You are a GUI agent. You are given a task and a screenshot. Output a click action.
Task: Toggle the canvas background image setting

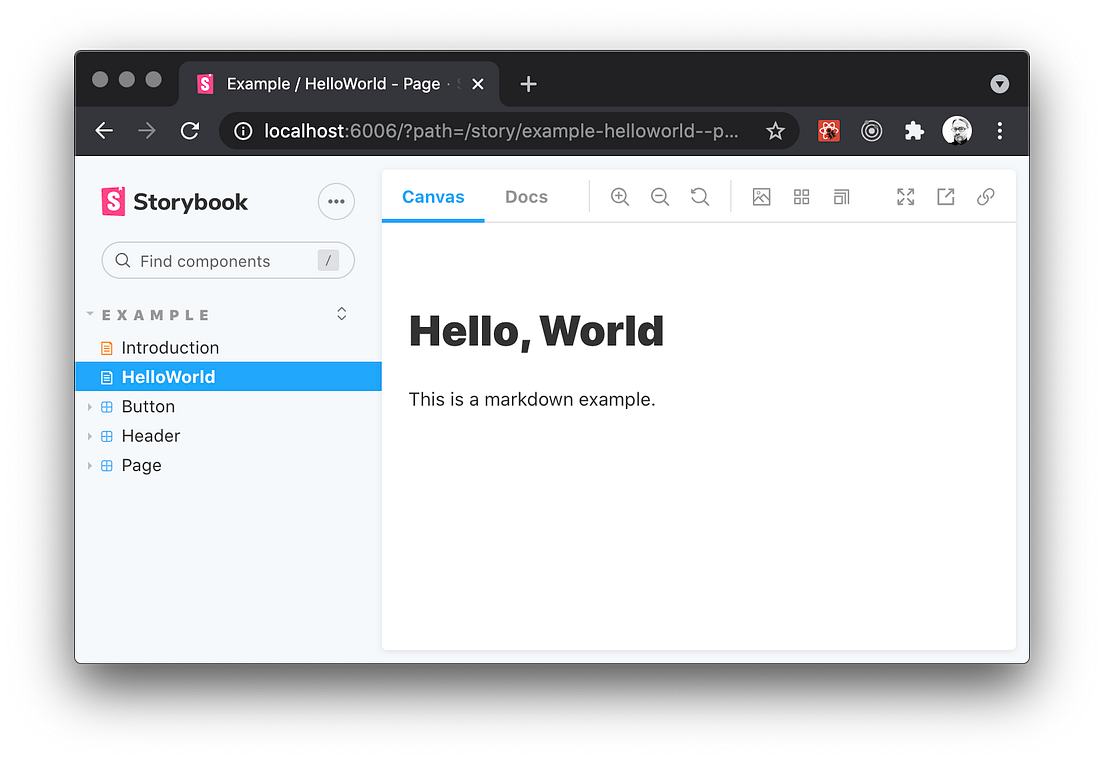click(761, 196)
